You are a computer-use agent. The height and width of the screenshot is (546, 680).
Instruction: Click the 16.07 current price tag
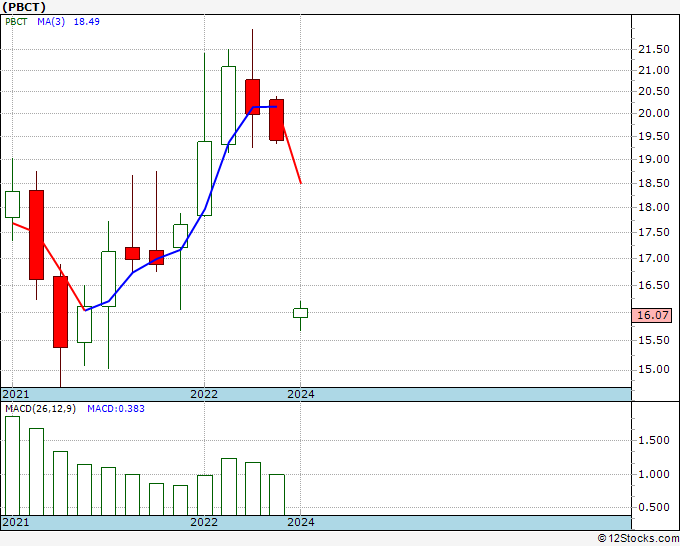(x=652, y=315)
